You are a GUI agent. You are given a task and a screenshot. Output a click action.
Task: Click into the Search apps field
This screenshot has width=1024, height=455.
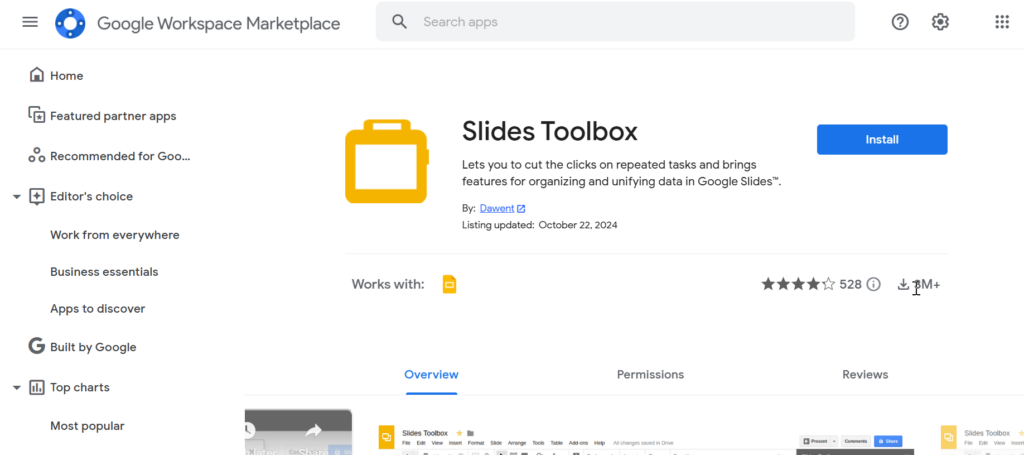pos(630,22)
